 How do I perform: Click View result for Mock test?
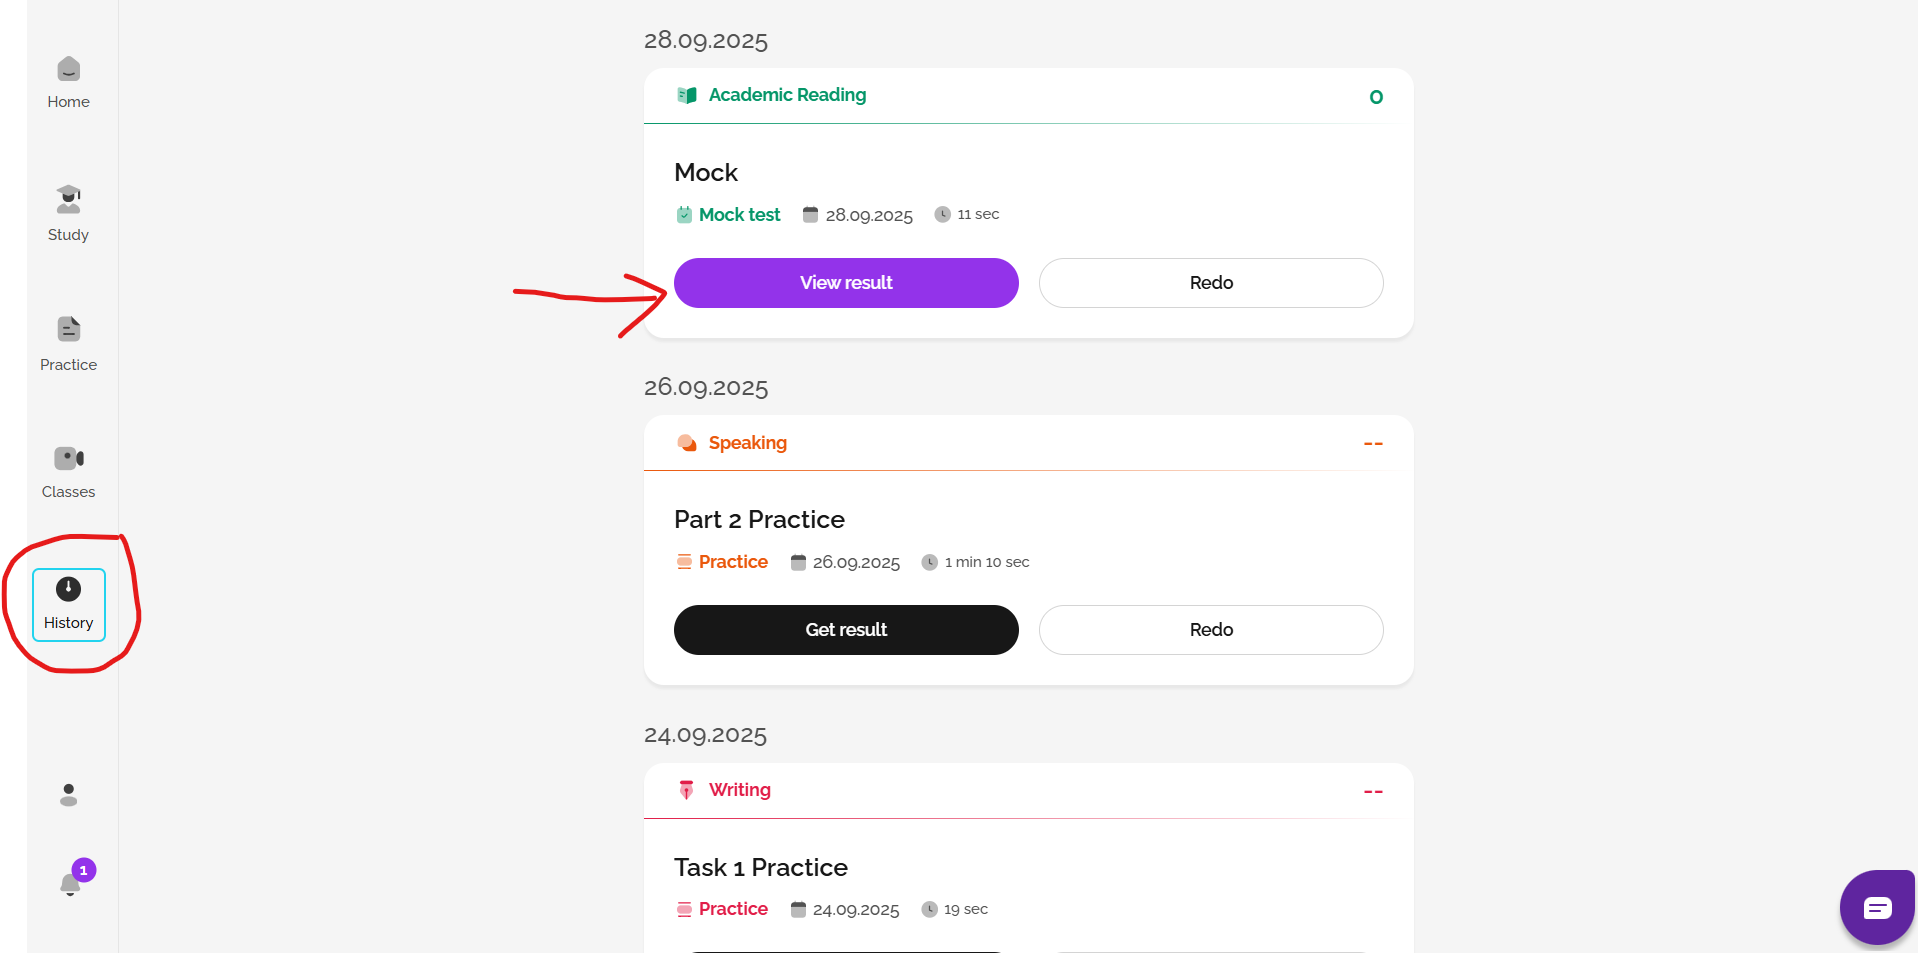coord(846,283)
